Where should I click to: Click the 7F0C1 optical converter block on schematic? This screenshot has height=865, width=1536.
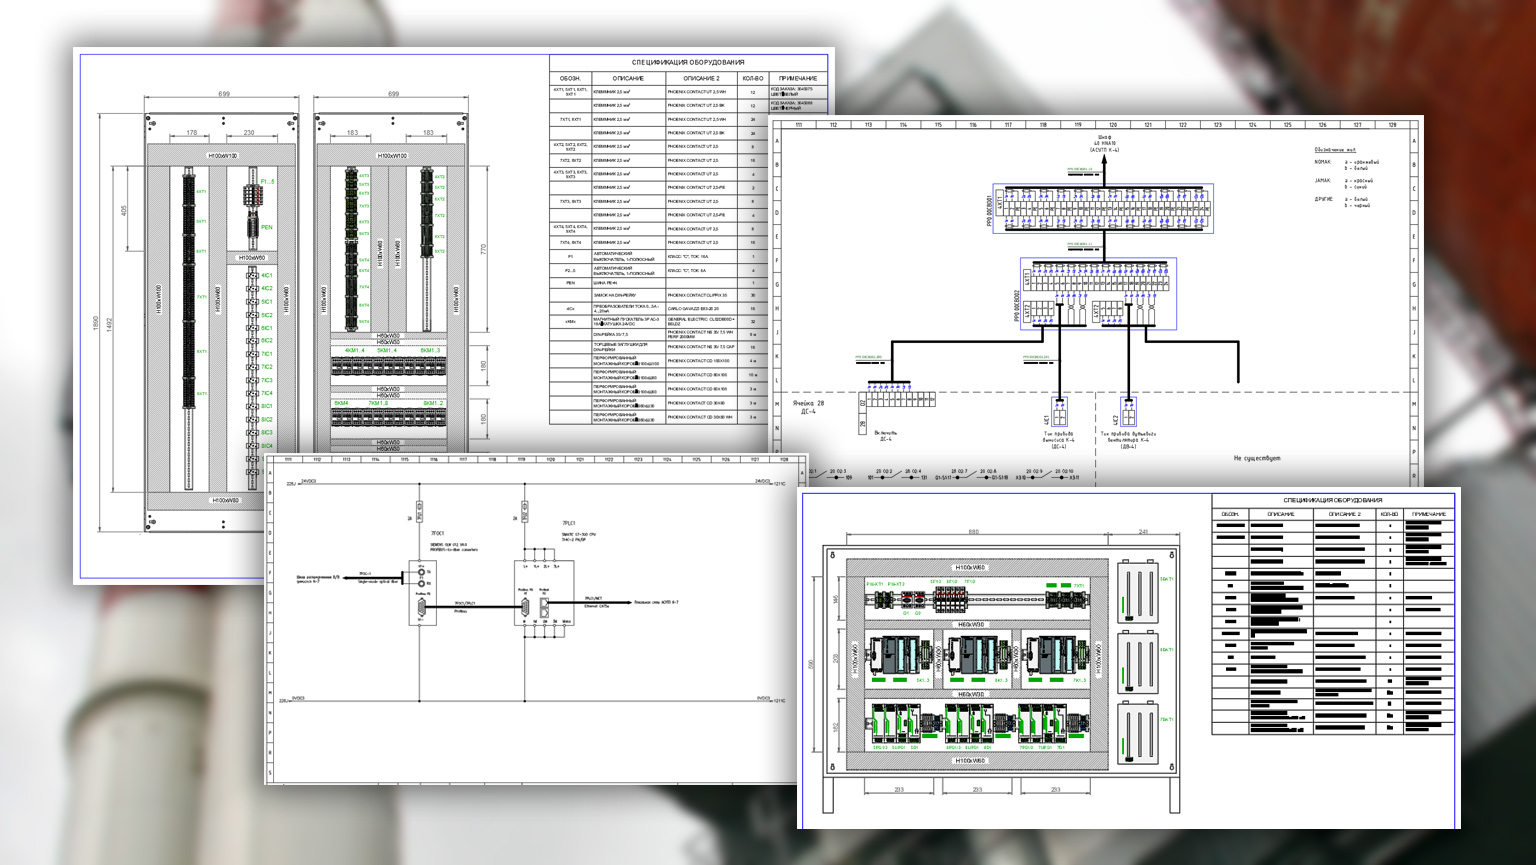[x=423, y=593]
